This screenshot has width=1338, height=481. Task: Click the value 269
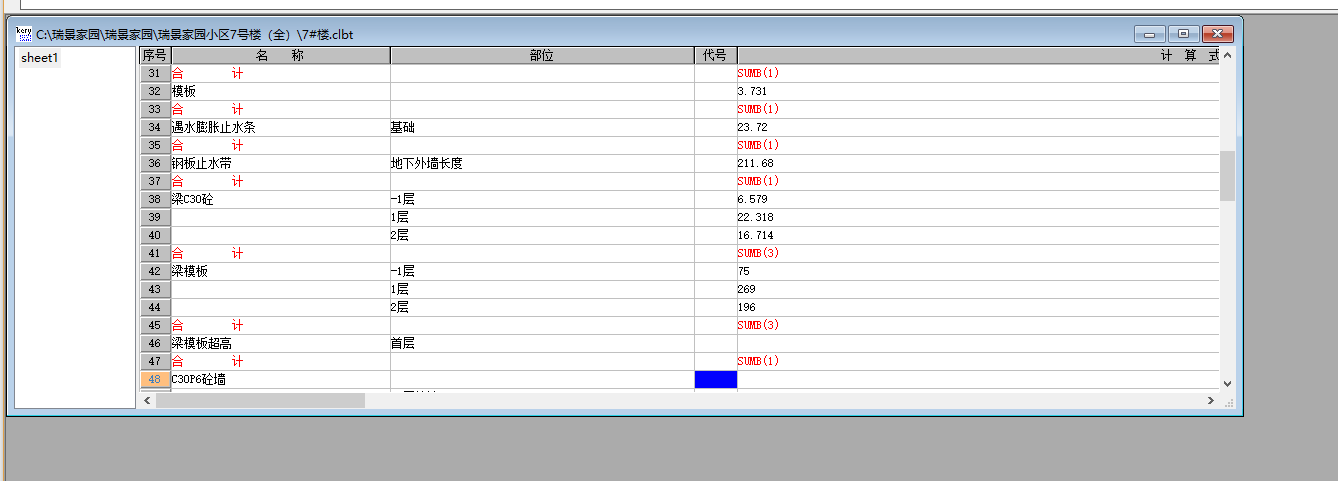point(747,290)
